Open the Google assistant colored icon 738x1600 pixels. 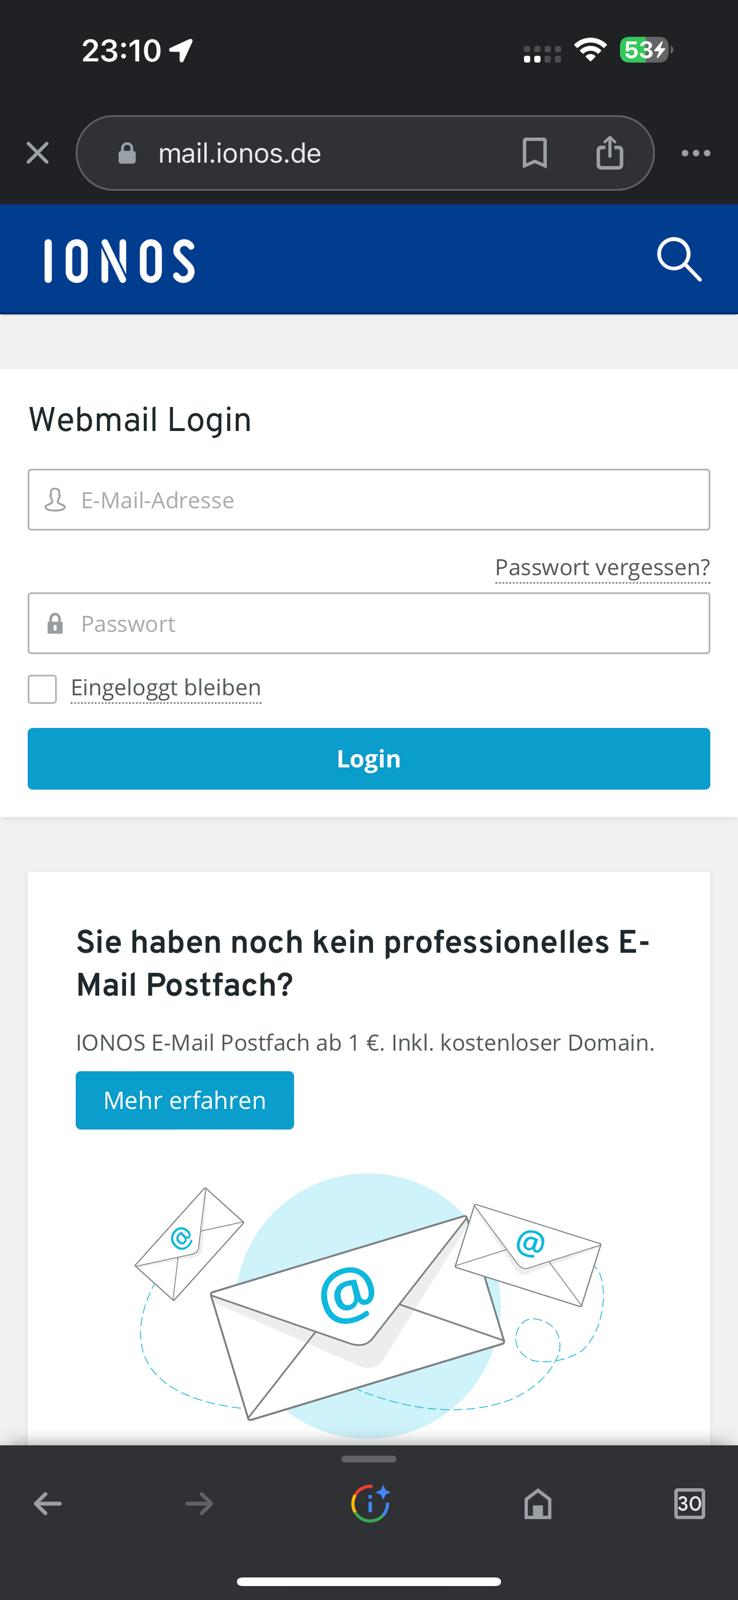369,1503
